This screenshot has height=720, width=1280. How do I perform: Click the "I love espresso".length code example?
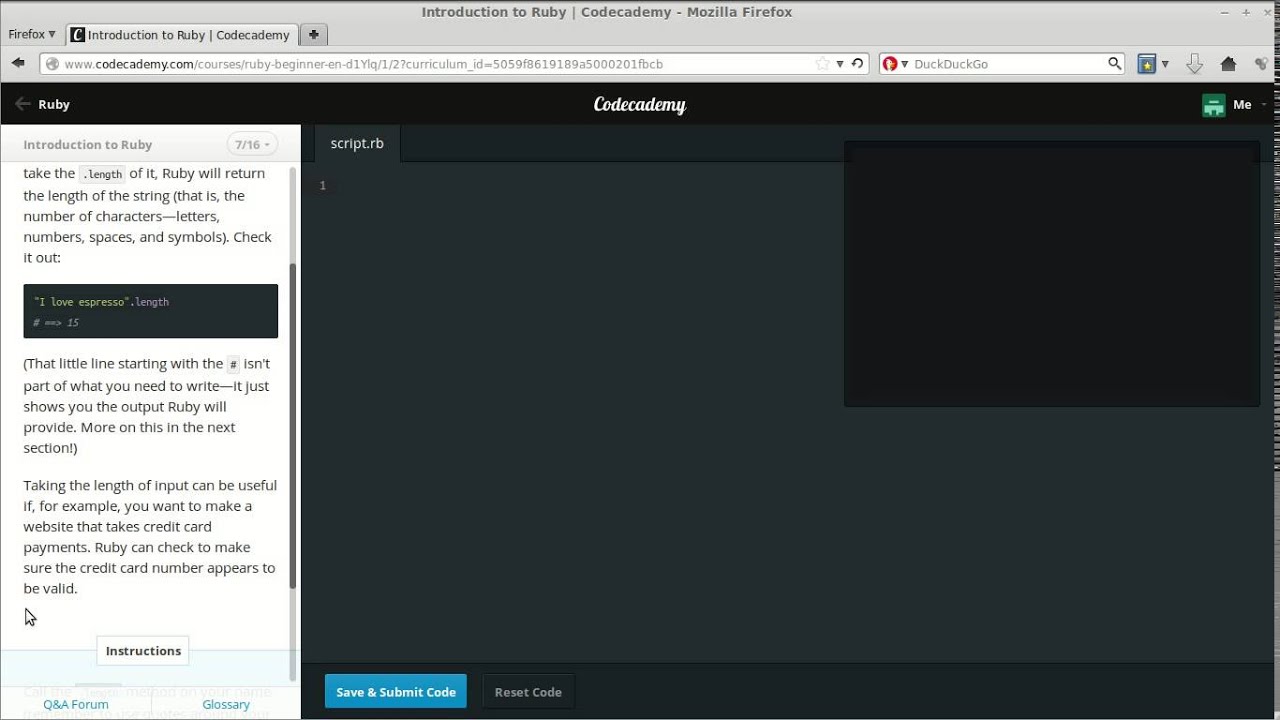click(x=101, y=302)
